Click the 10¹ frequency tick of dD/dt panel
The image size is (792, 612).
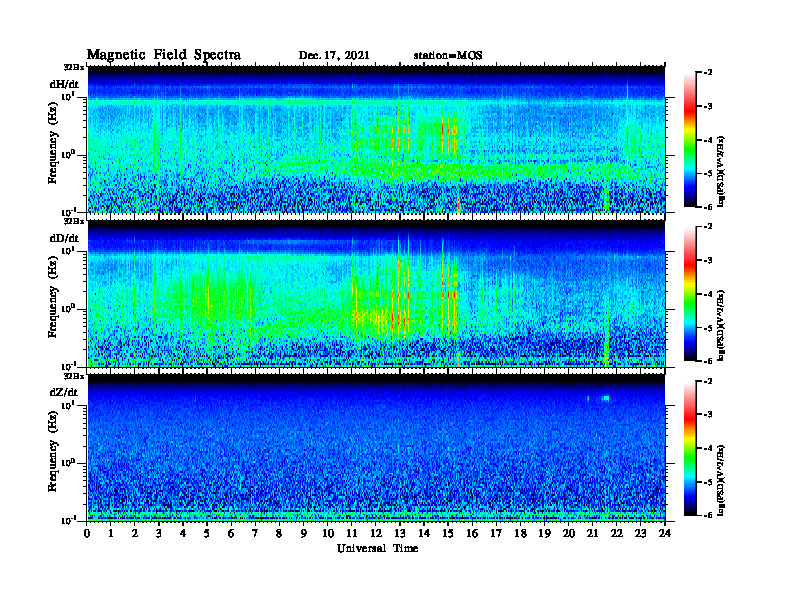68,250
